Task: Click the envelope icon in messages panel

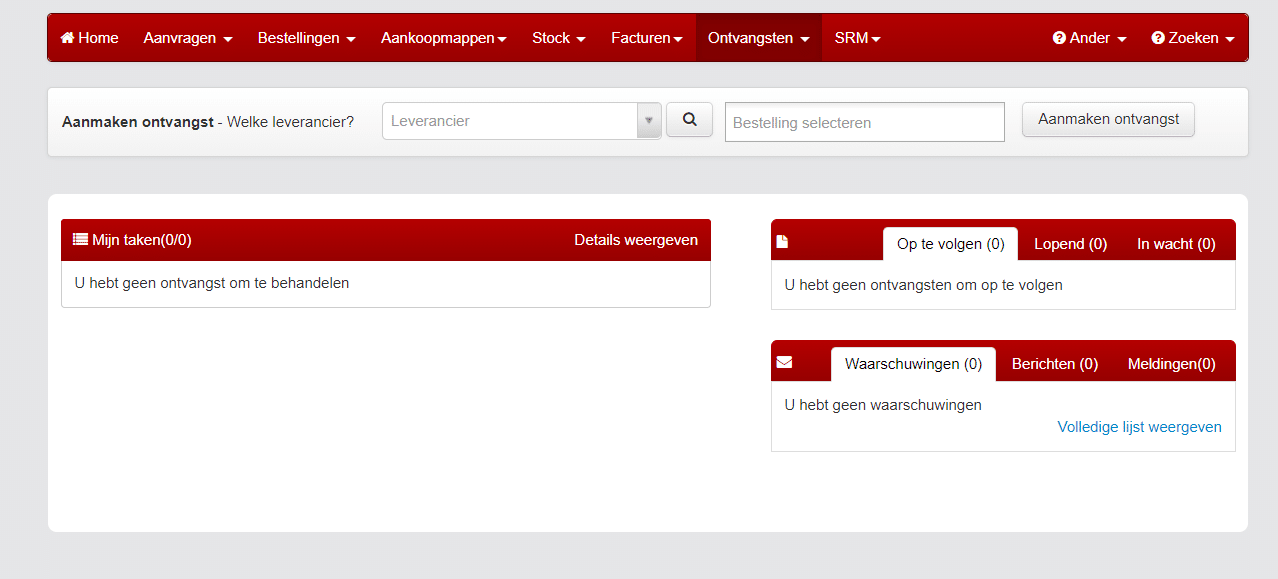Action: [784, 362]
